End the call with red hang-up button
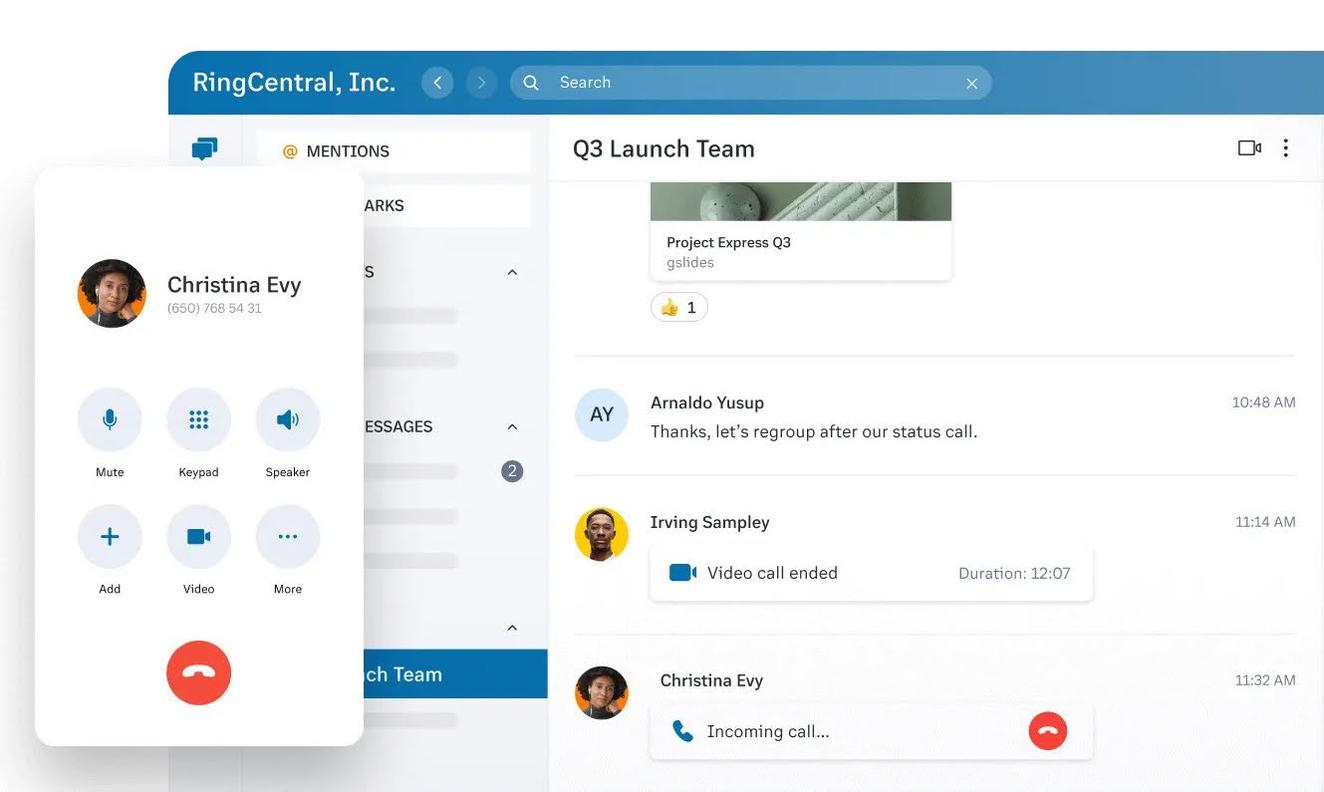 pyautogui.click(x=199, y=673)
